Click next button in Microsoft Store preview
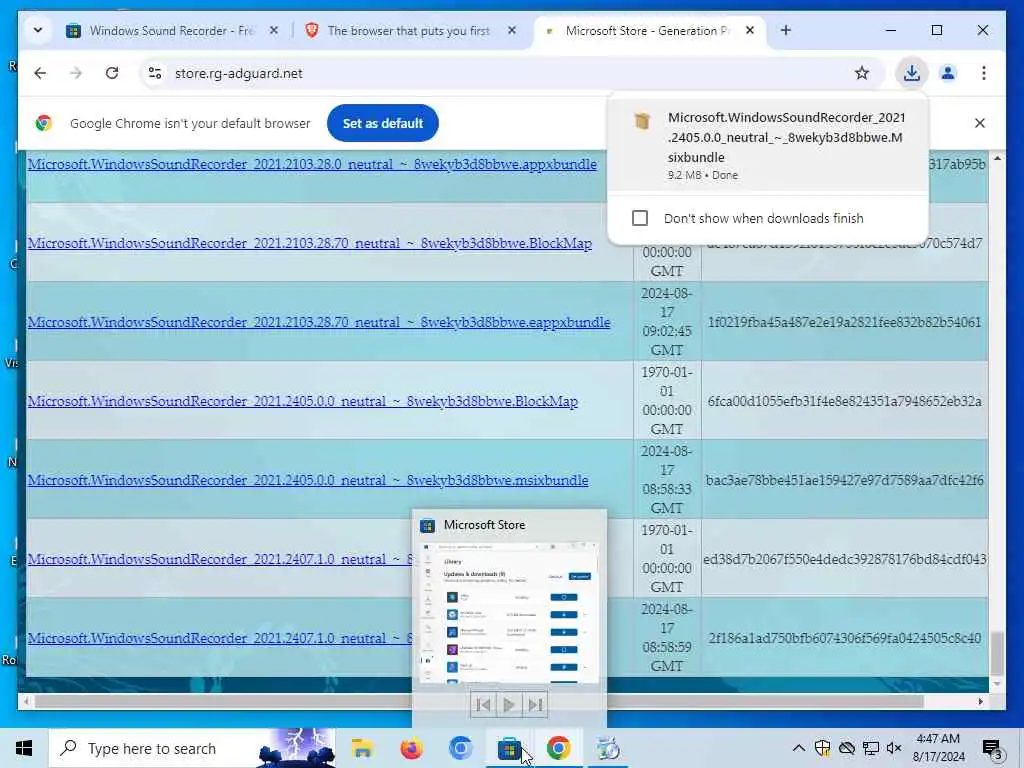This screenshot has height=768, width=1024. (x=535, y=705)
